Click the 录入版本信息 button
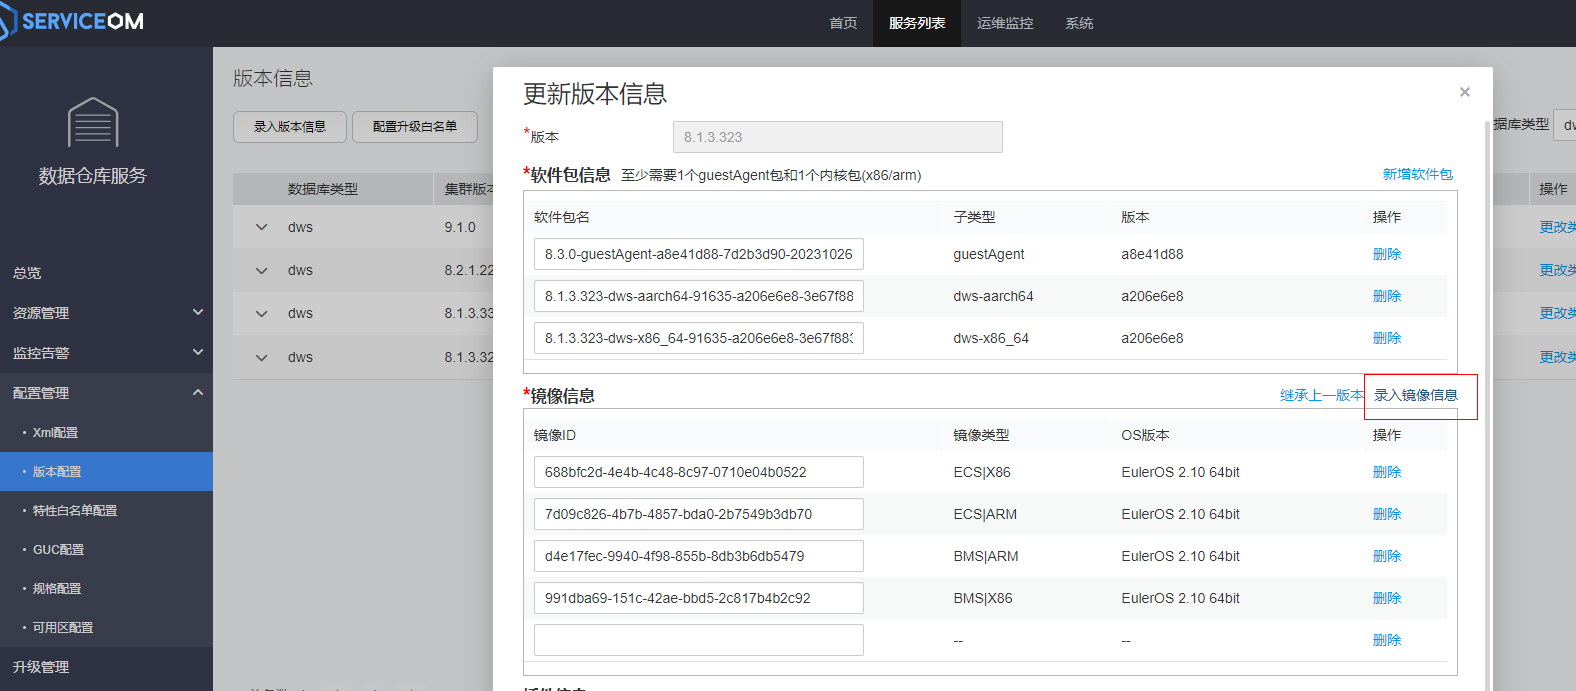The width and height of the screenshot is (1576, 691). point(290,127)
